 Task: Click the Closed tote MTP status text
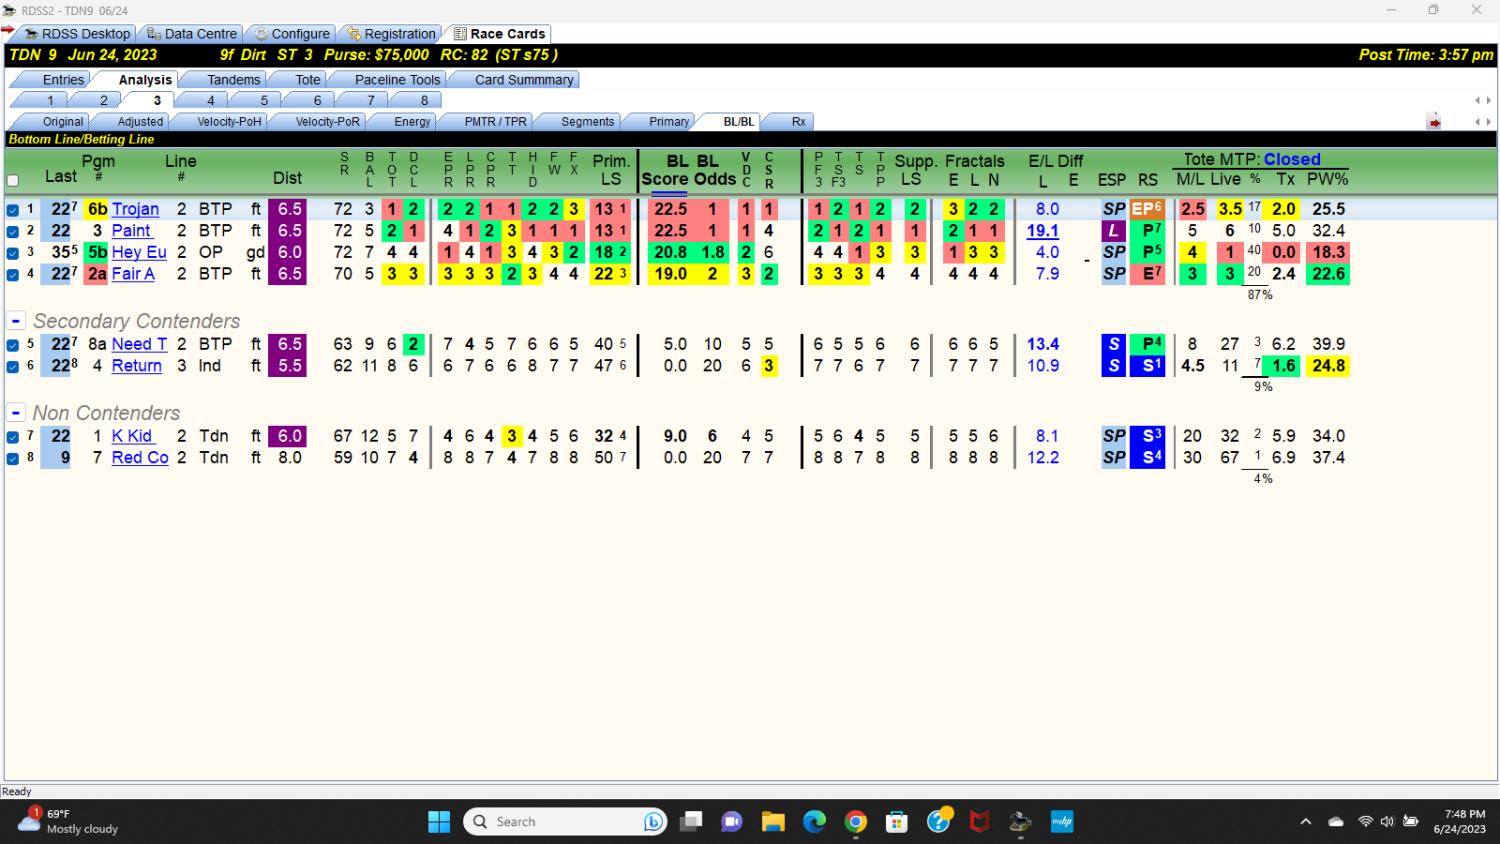tap(1292, 159)
